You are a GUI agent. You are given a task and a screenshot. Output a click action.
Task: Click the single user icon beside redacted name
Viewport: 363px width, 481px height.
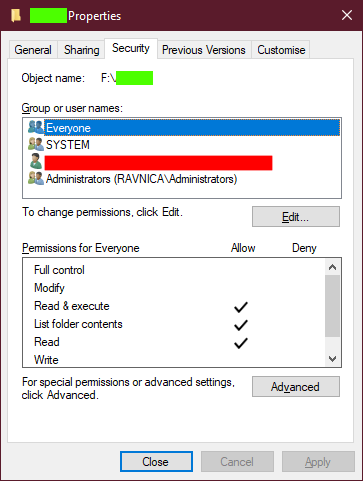[36, 161]
